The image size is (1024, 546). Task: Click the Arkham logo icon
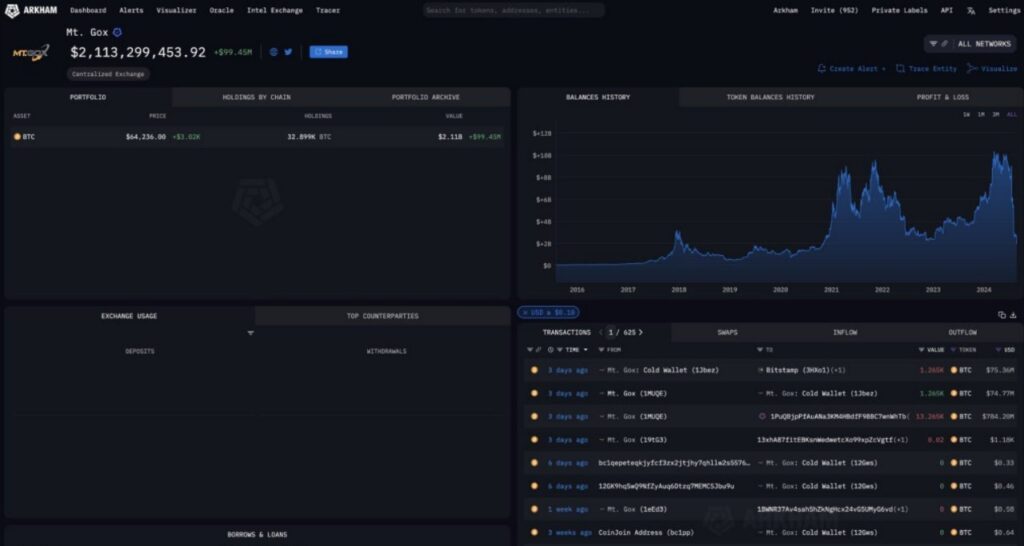pos(12,10)
